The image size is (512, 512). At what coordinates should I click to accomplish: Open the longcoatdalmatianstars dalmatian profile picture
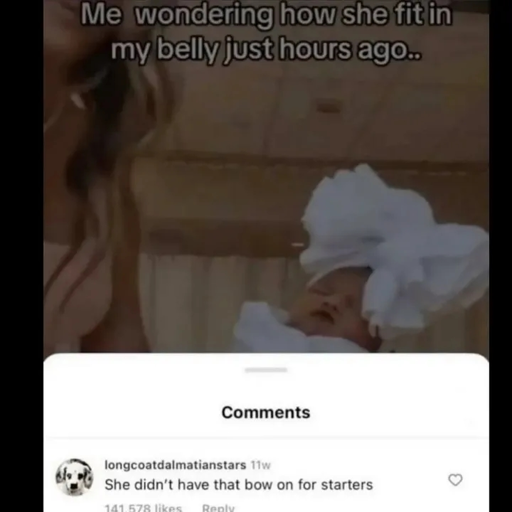coord(74,477)
